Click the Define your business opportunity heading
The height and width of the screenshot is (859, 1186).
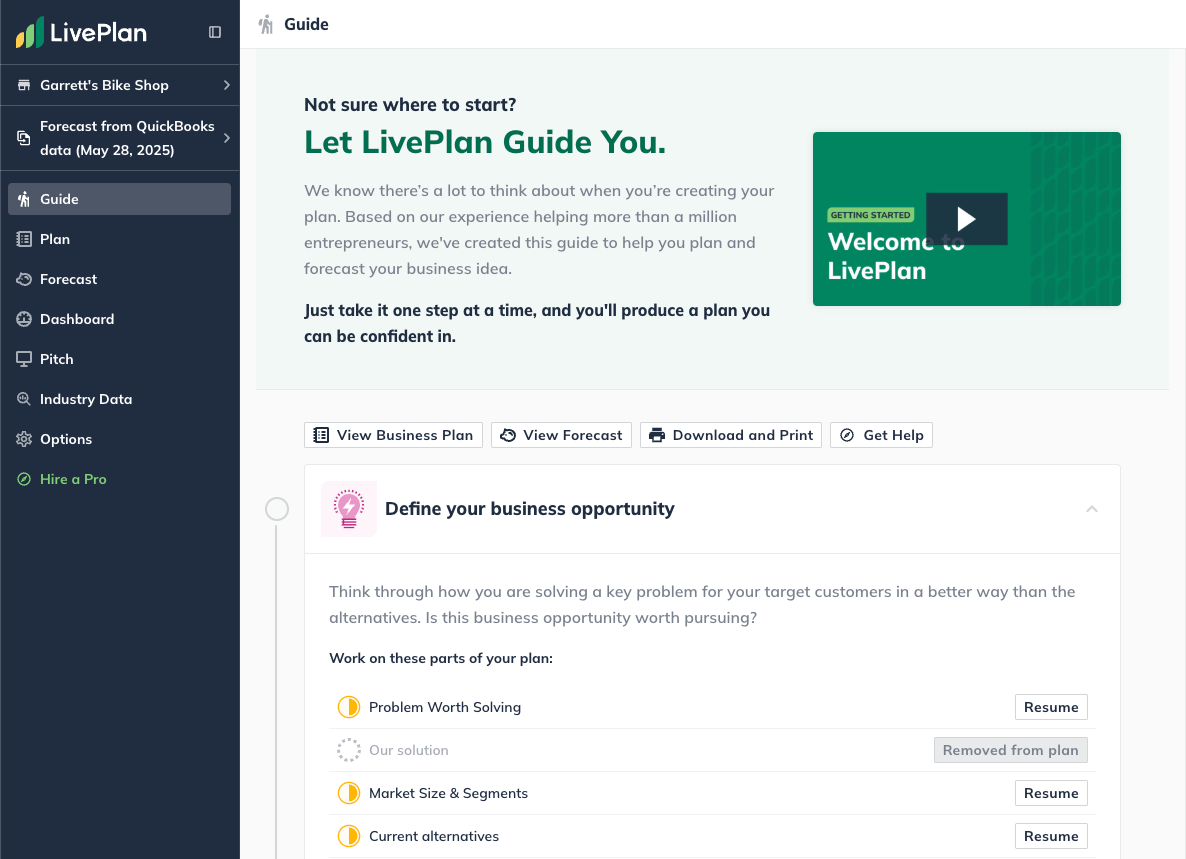[529, 509]
